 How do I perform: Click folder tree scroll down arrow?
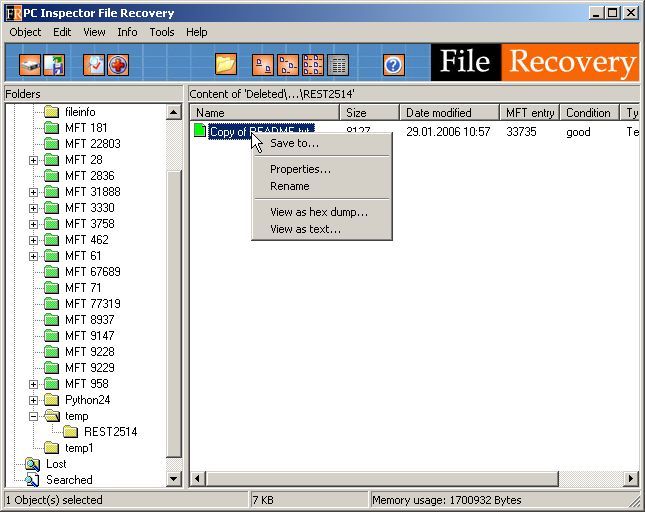pyautogui.click(x=174, y=479)
